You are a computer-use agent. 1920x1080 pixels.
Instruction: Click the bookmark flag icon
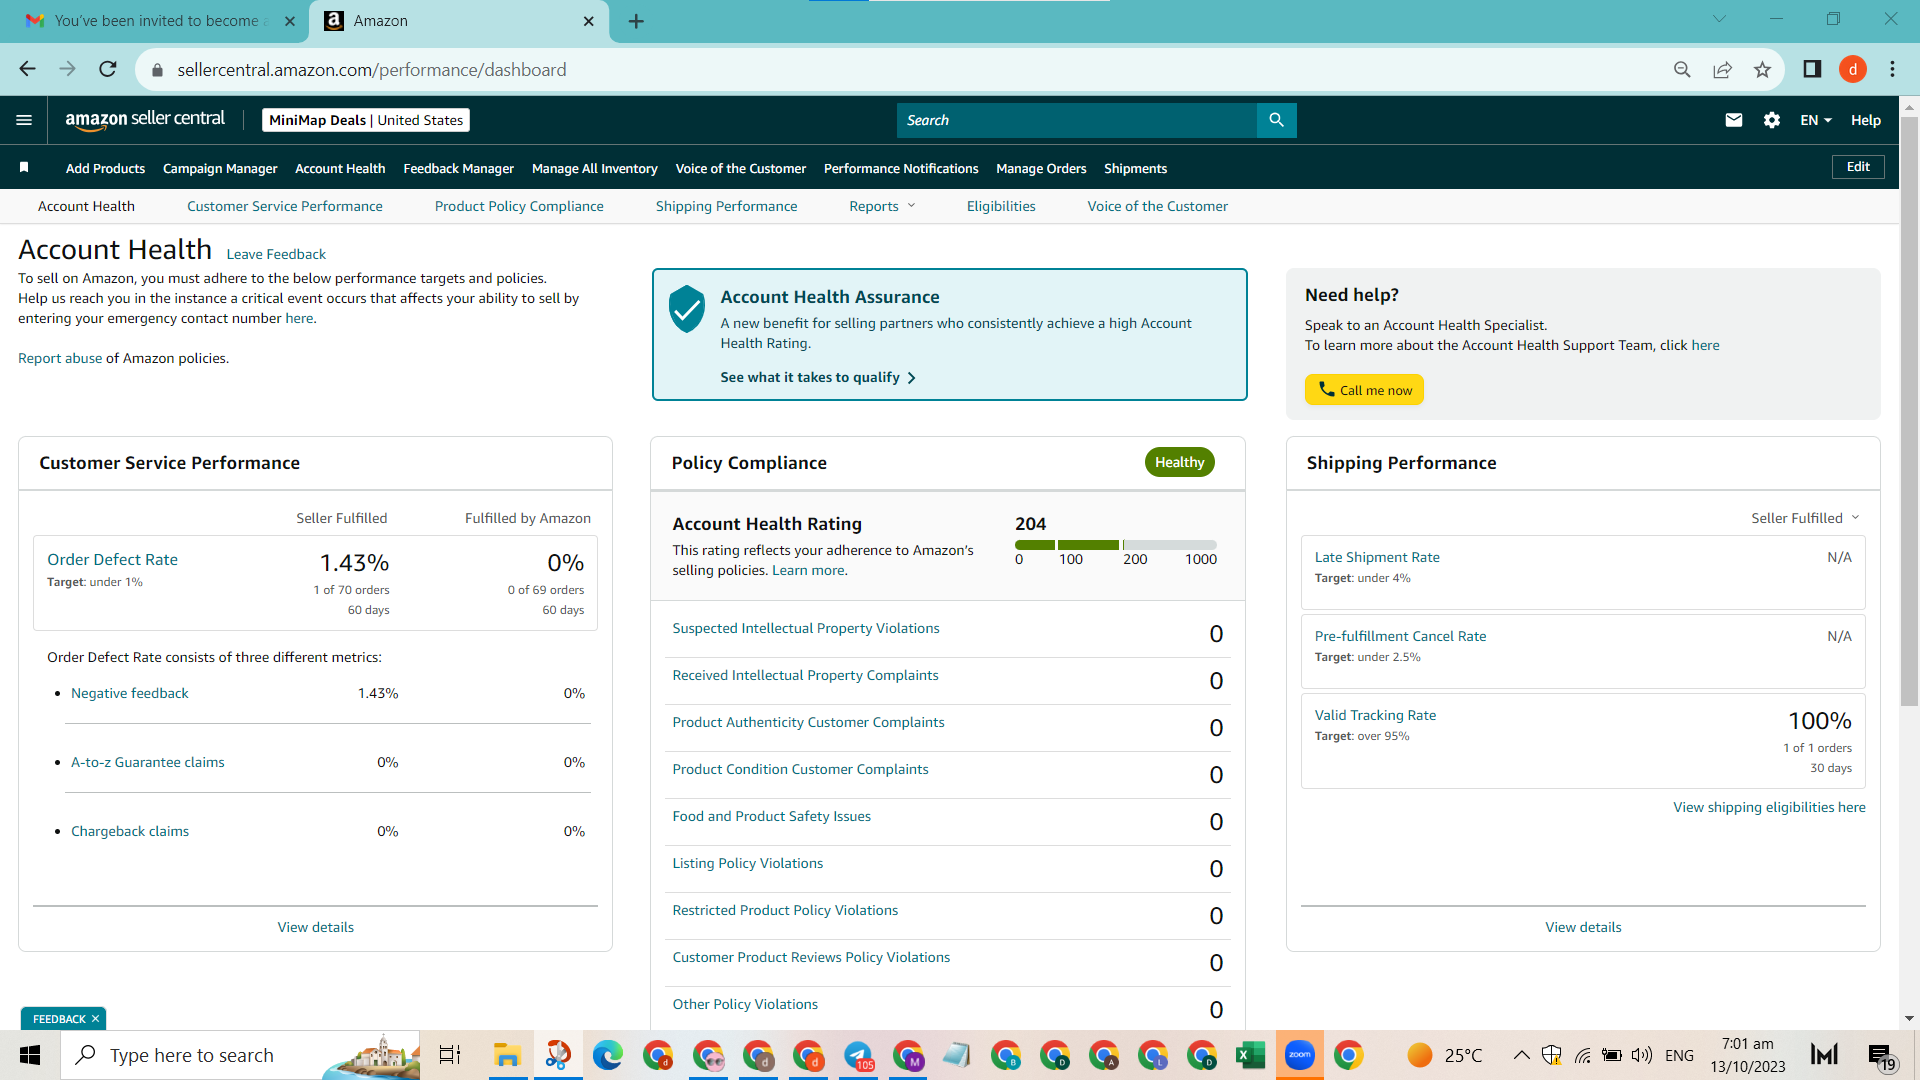tap(24, 167)
